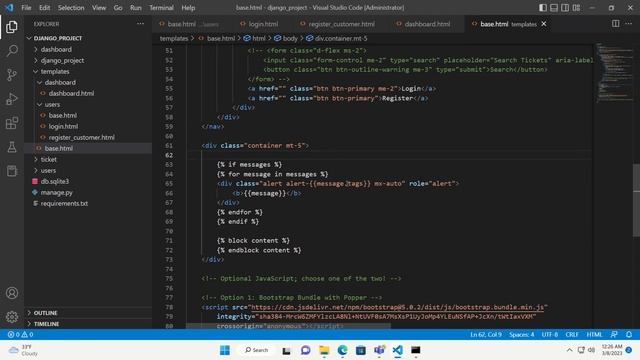640x360 pixels.
Task: Open the Accounts icon in activity bar
Action: pos(12,293)
